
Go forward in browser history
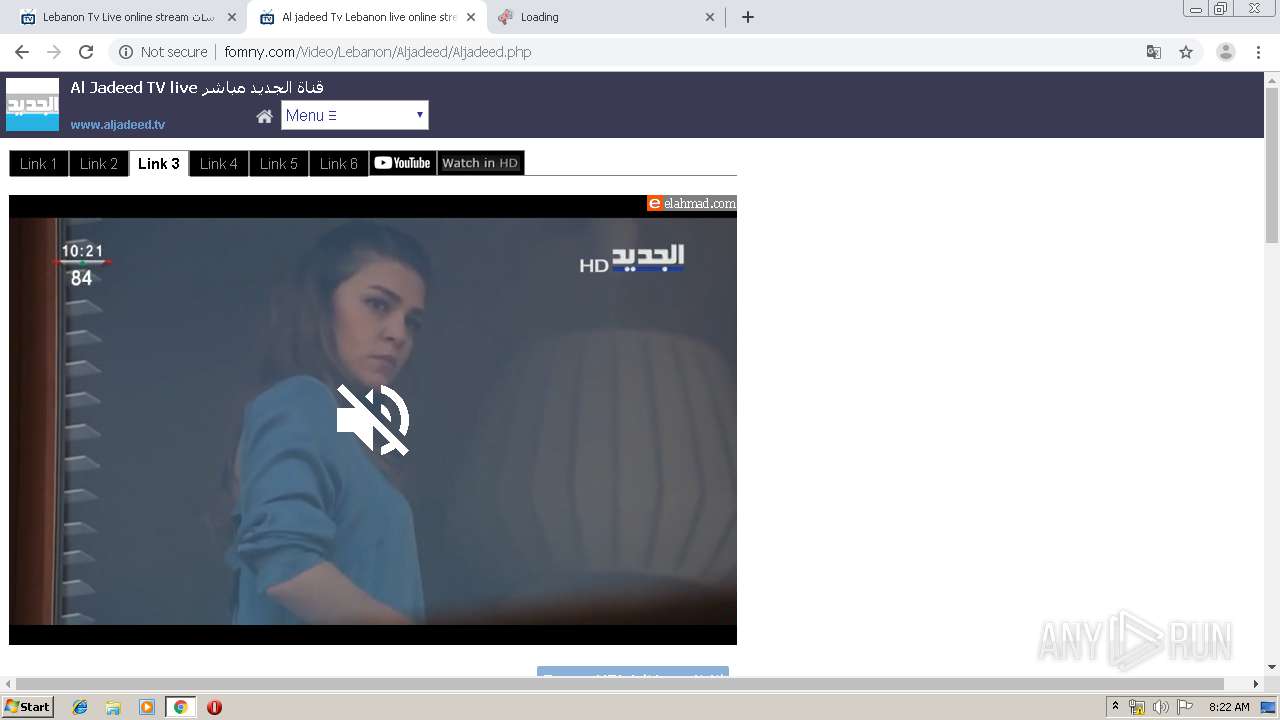[x=54, y=52]
